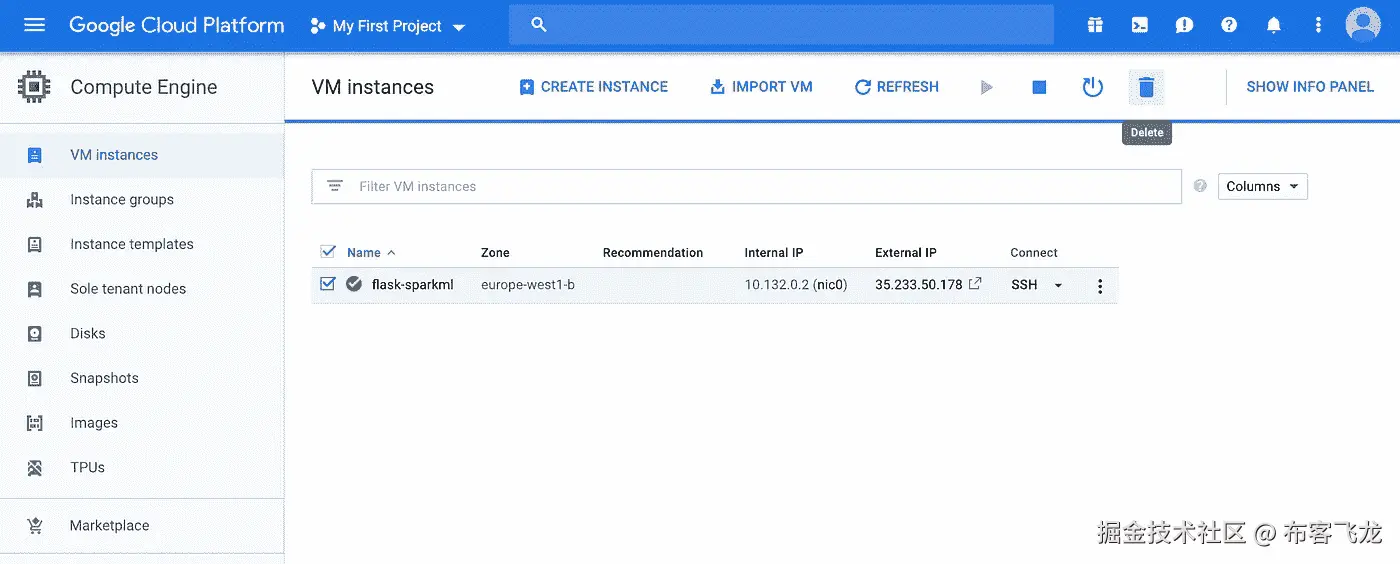Click the filter list icon
The image size is (1400, 564).
(335, 186)
